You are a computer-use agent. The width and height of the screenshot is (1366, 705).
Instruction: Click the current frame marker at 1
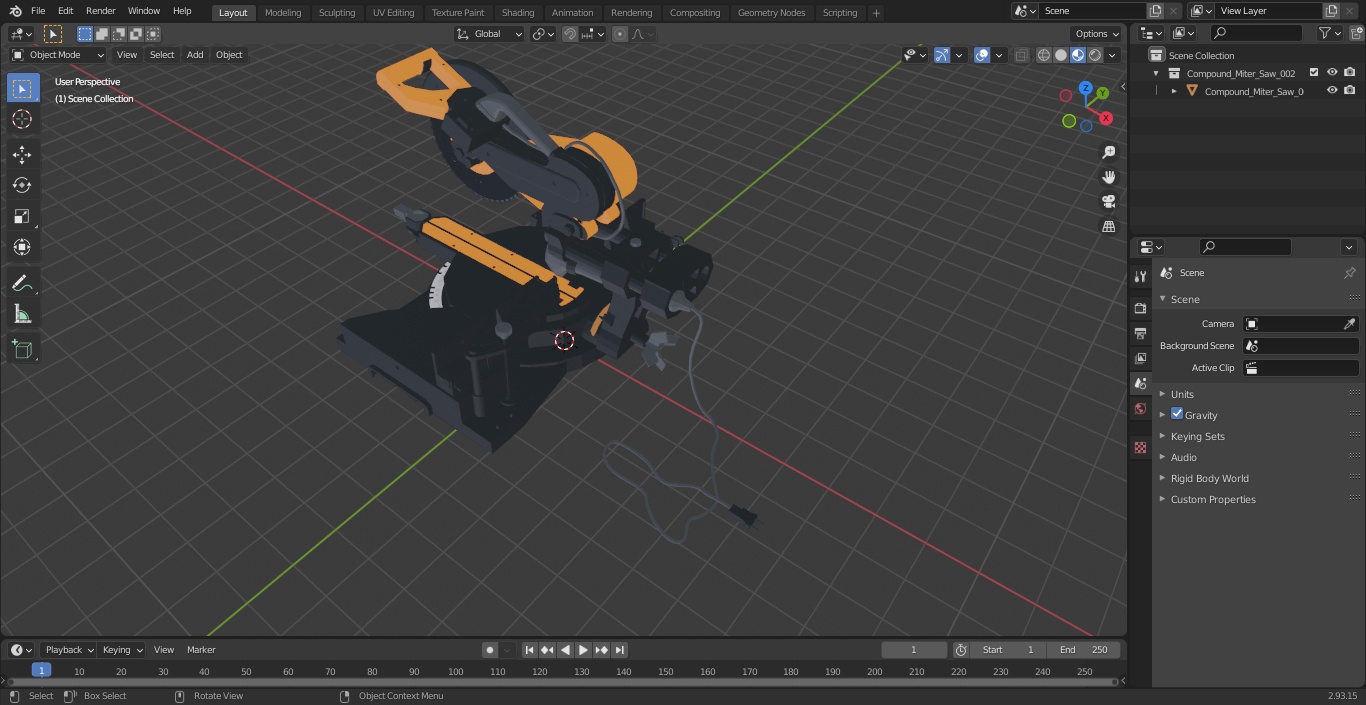[x=41, y=671]
